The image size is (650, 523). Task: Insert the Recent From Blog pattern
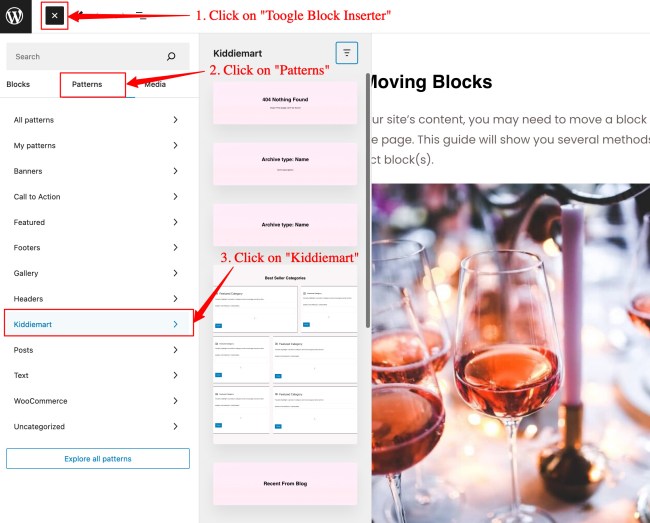click(x=285, y=484)
